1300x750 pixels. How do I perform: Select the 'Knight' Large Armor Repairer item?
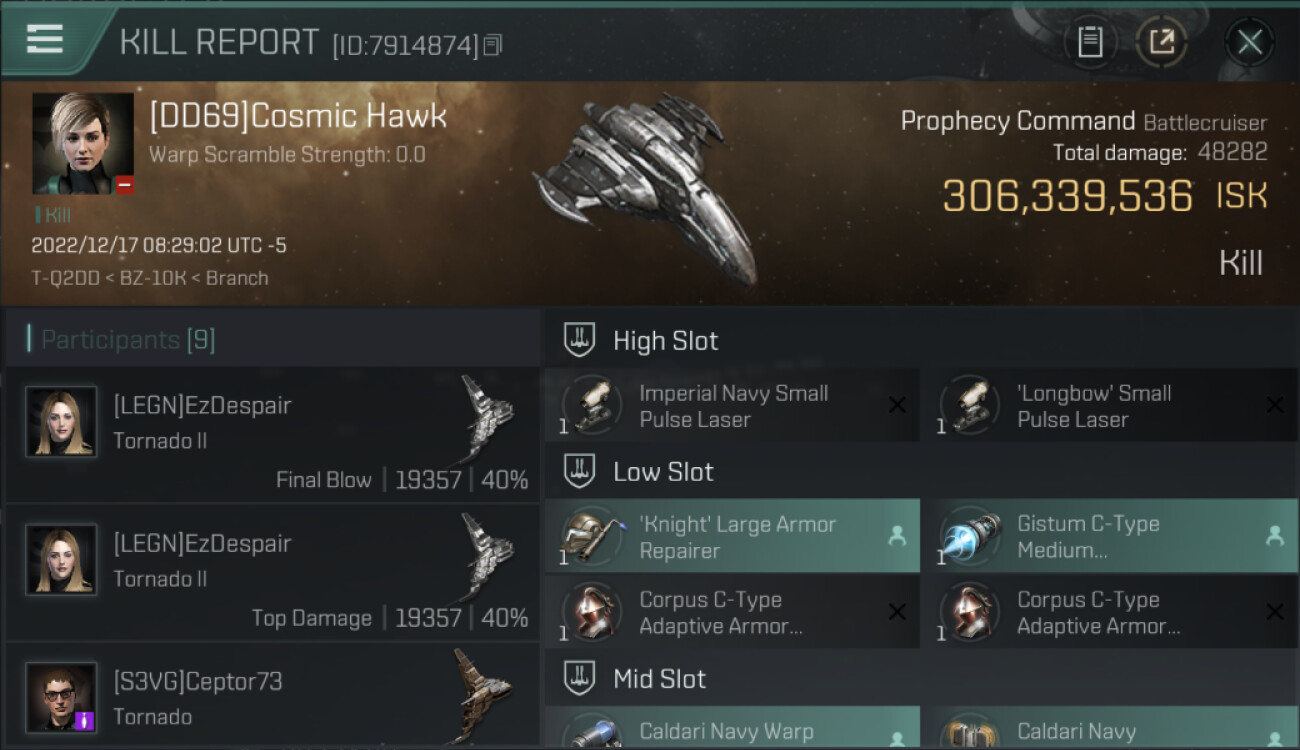coord(732,536)
